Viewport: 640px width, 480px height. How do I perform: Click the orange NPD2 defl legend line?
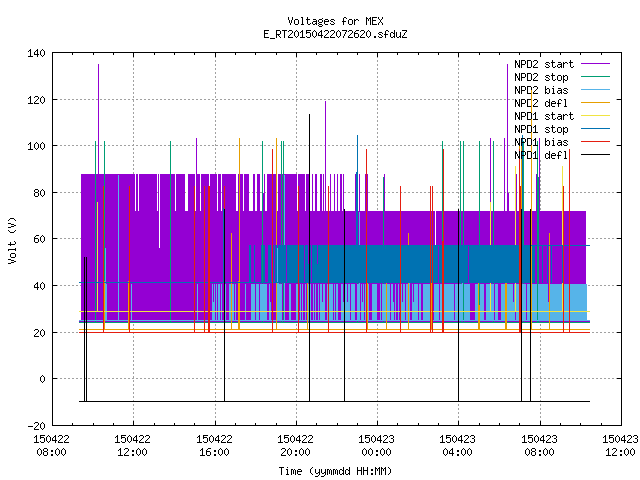coord(595,103)
